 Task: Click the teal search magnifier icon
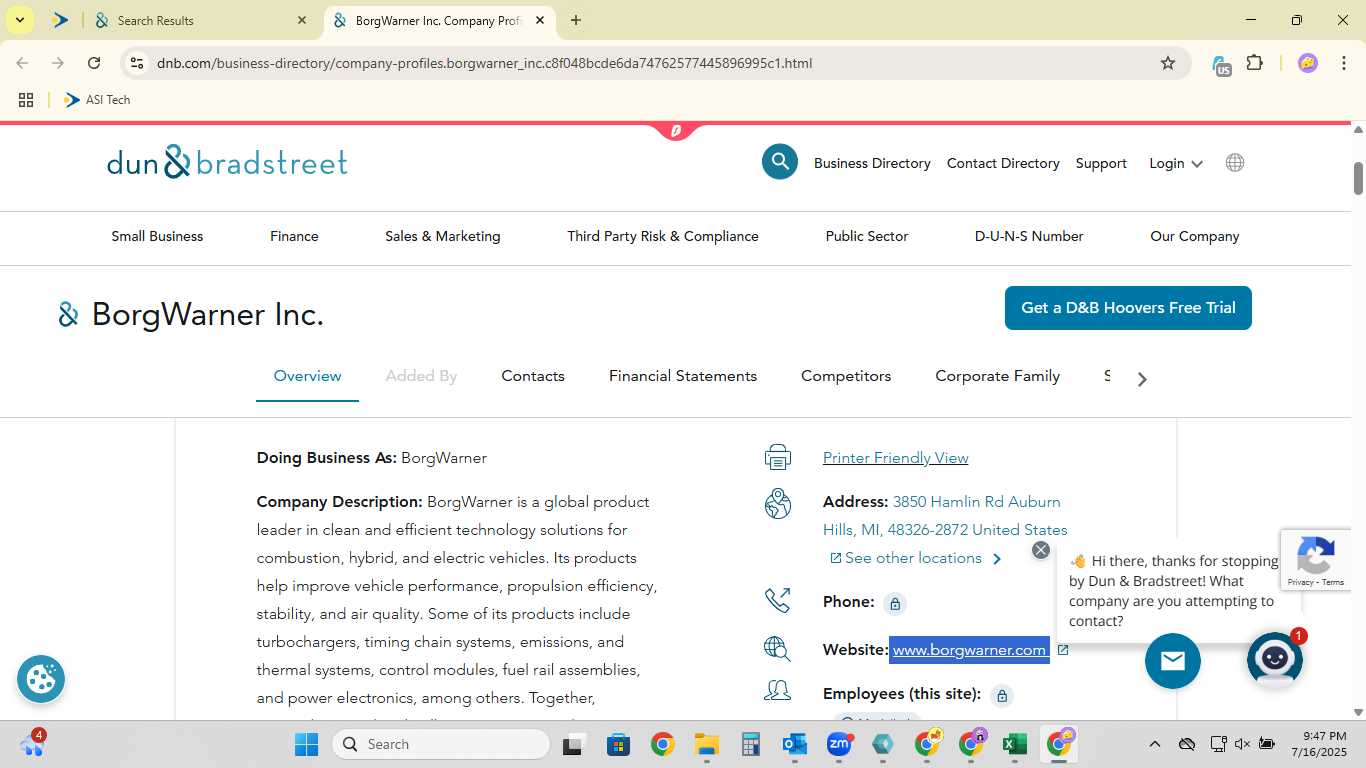[780, 162]
